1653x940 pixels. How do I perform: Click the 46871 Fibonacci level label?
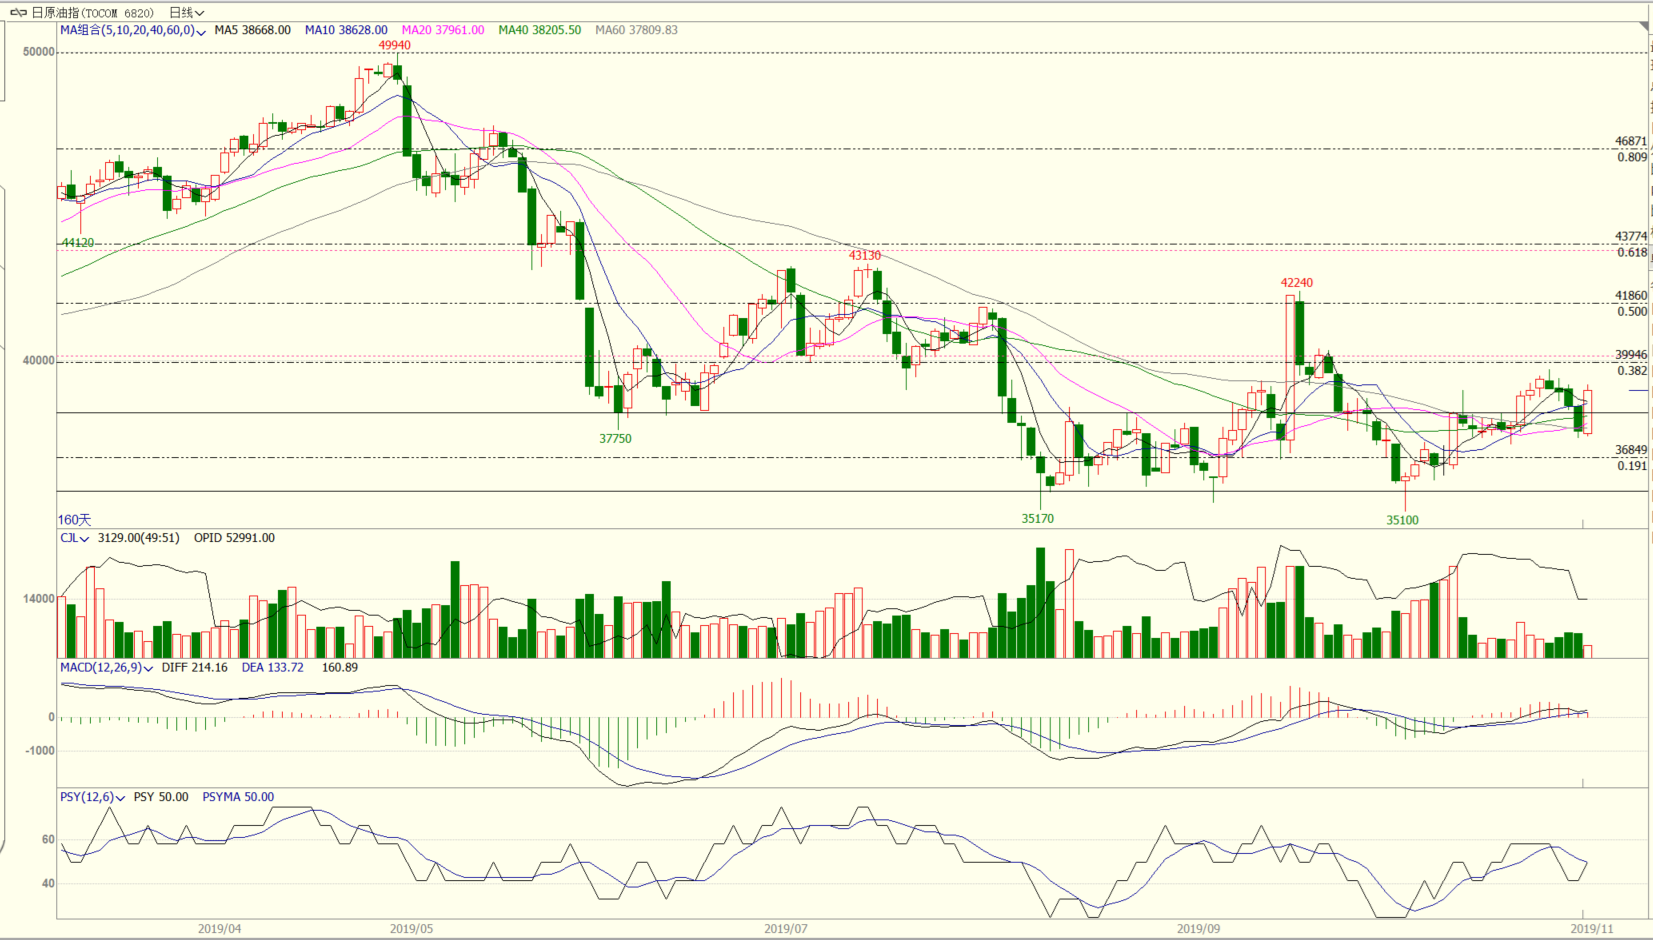click(1631, 142)
